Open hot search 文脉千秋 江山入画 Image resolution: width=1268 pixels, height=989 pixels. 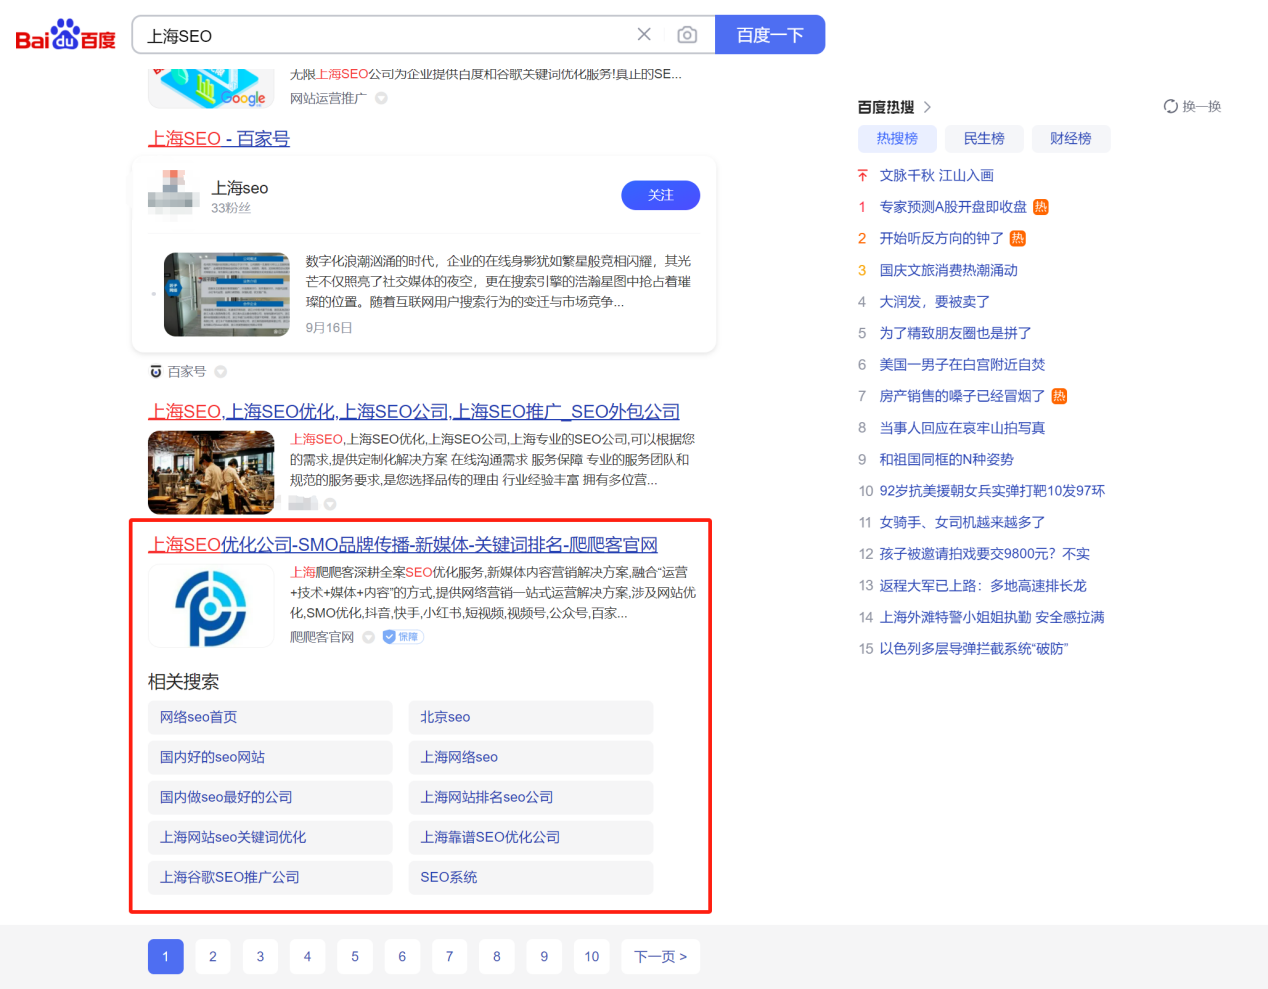click(936, 176)
